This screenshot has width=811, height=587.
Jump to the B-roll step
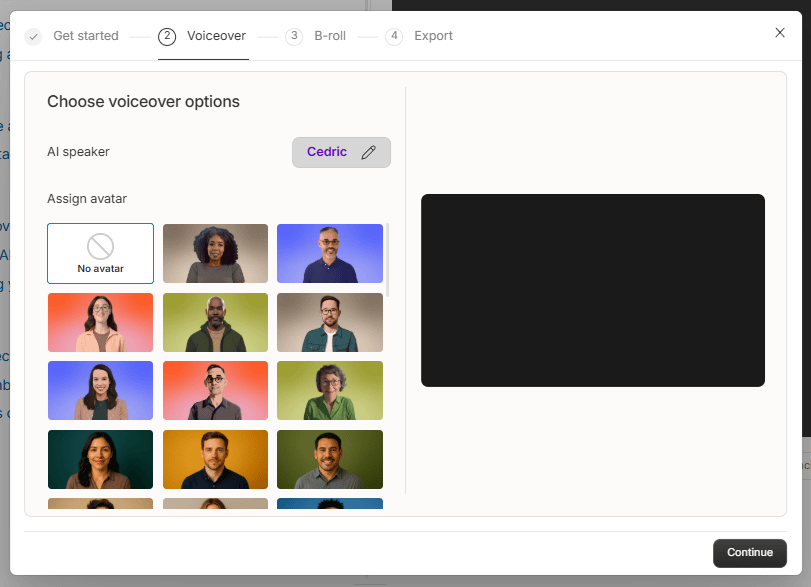click(330, 36)
